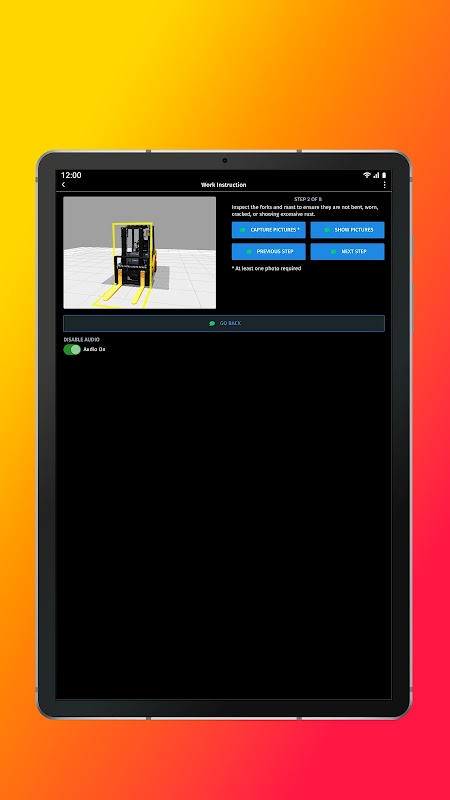
Task: Tap the green icon inside Next Step
Action: click(x=334, y=252)
